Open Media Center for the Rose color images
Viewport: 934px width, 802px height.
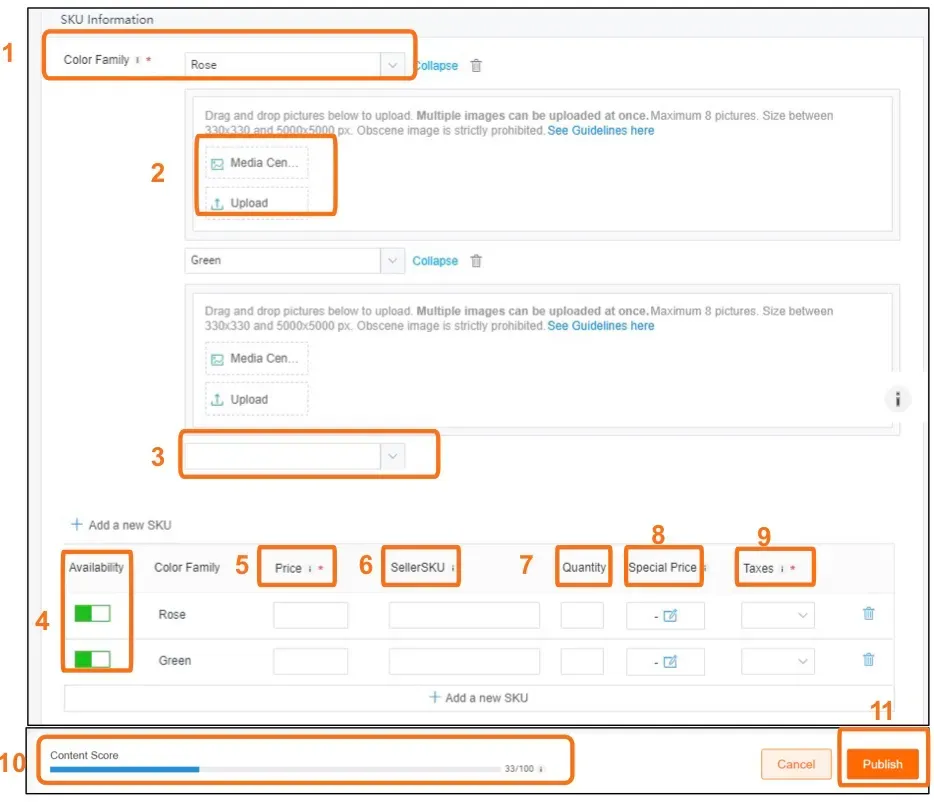click(x=257, y=163)
